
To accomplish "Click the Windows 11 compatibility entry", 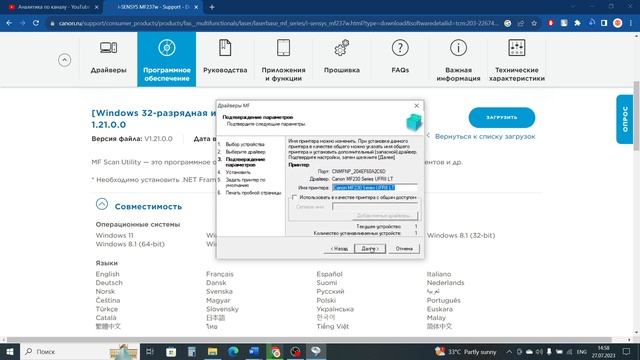I will click(115, 235).
